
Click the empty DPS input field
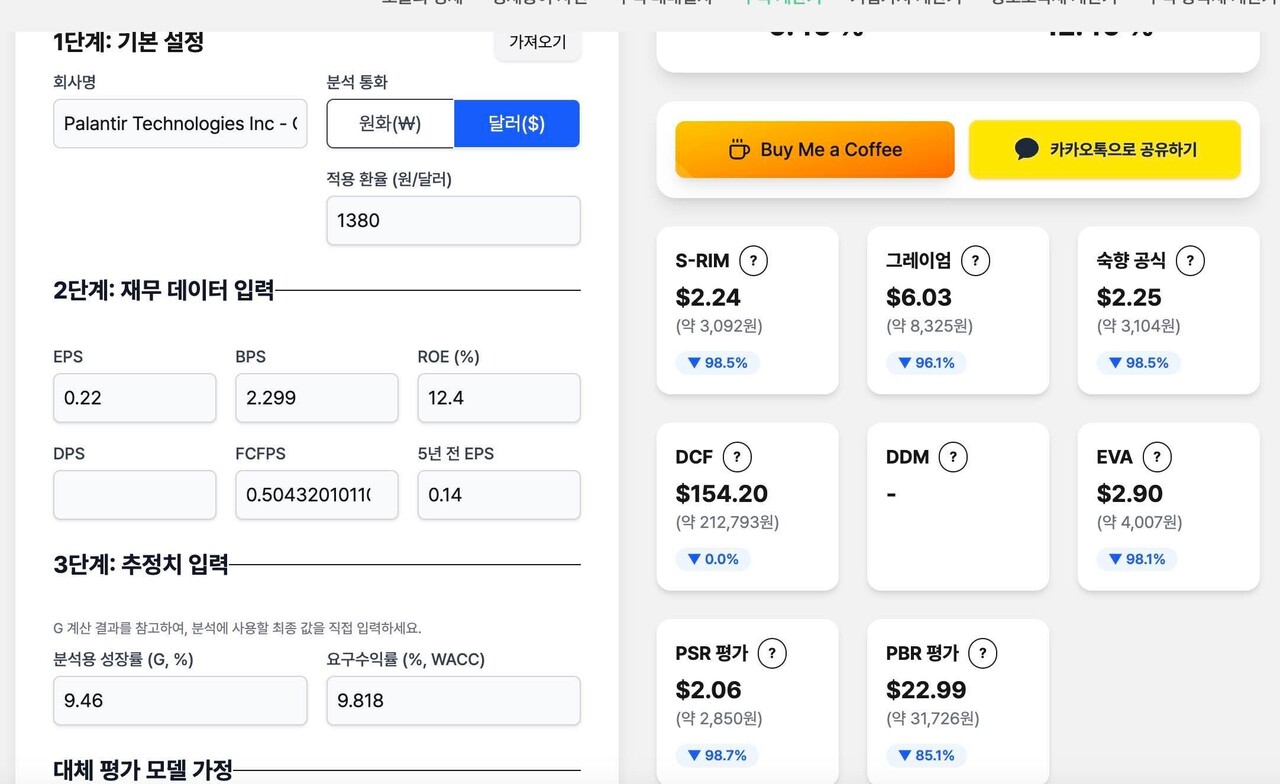pos(134,495)
